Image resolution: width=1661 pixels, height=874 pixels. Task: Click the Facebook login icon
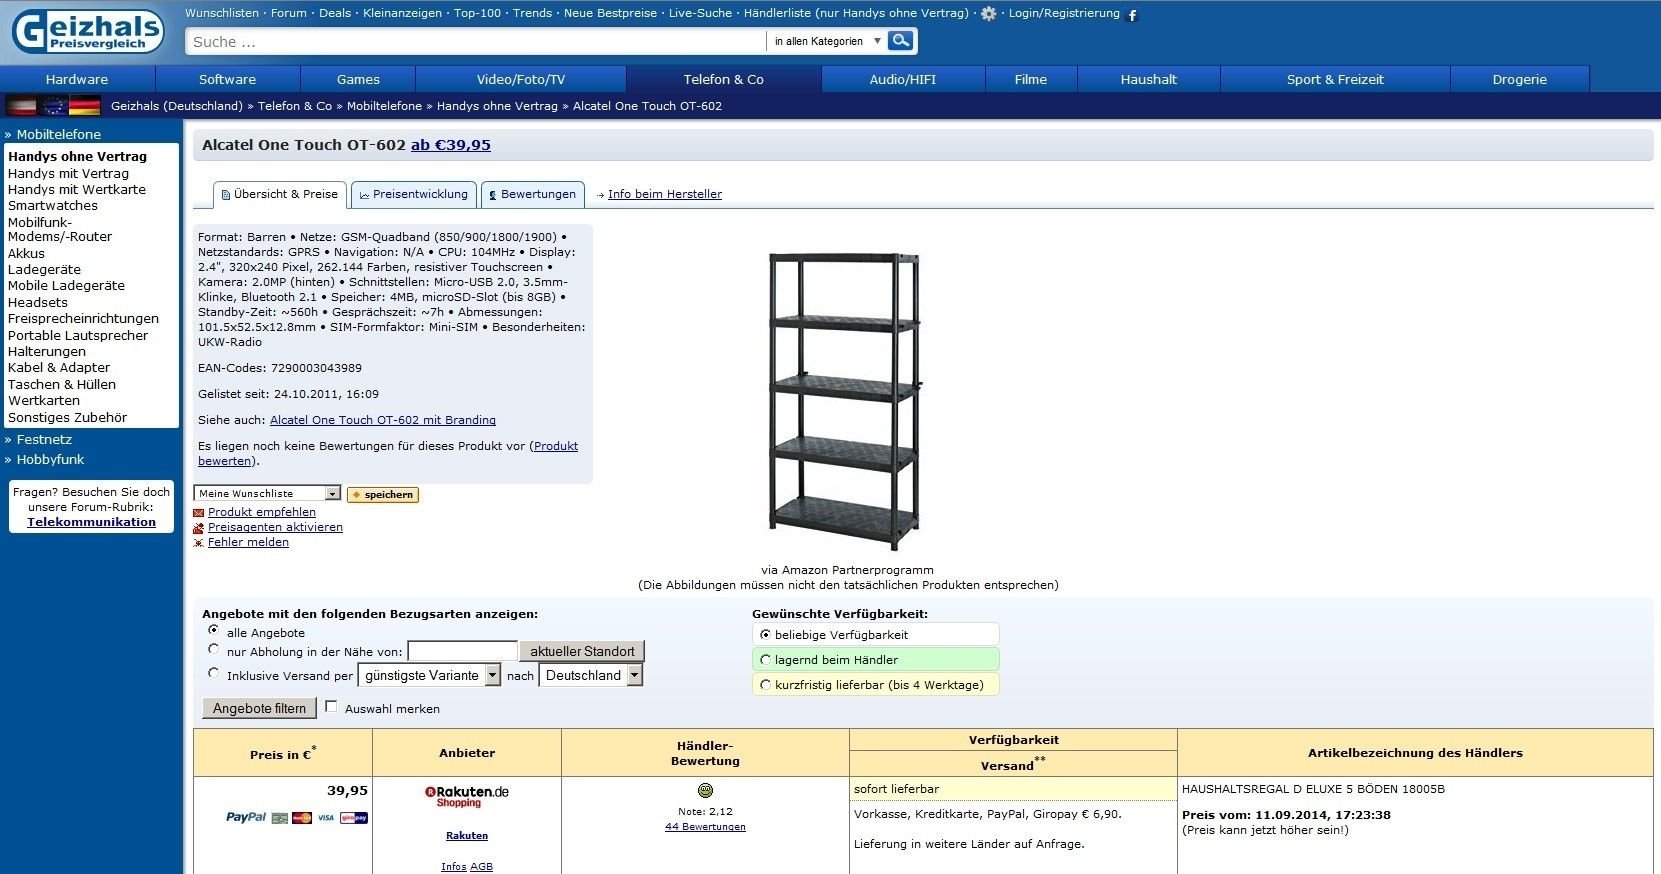tap(1132, 15)
